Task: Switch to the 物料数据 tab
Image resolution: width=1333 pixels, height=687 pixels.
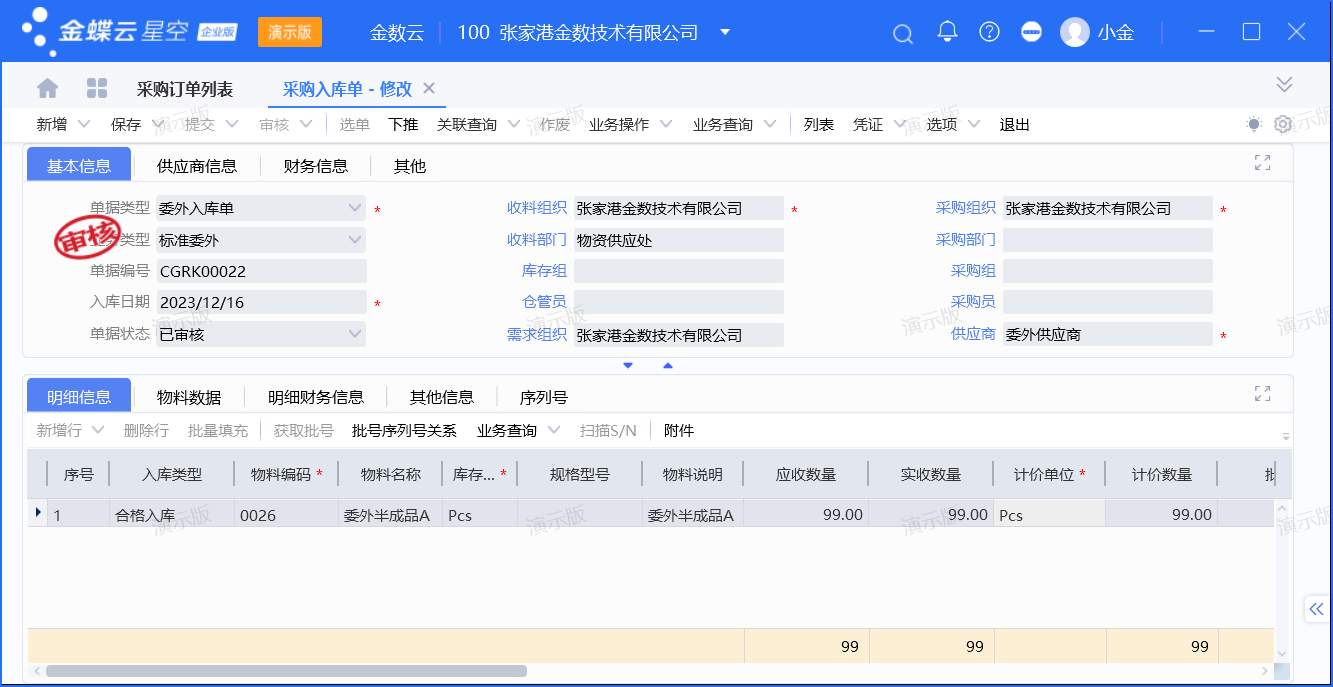Action: point(189,397)
